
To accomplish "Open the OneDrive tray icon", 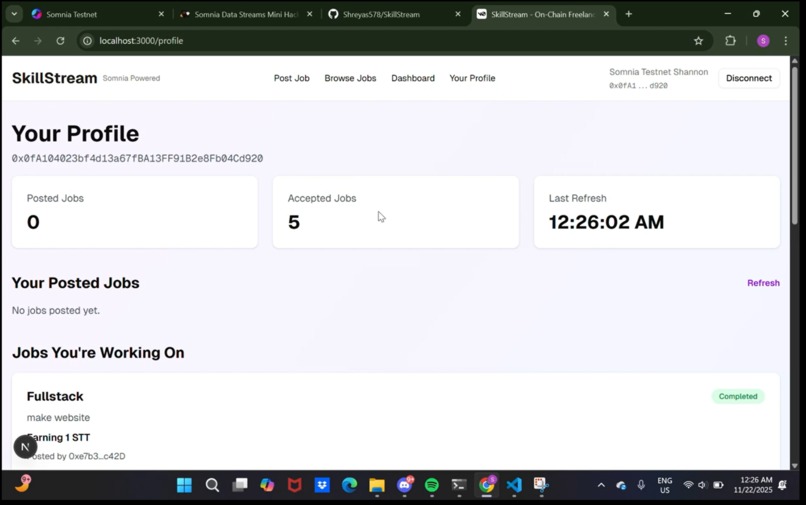I will (621, 485).
